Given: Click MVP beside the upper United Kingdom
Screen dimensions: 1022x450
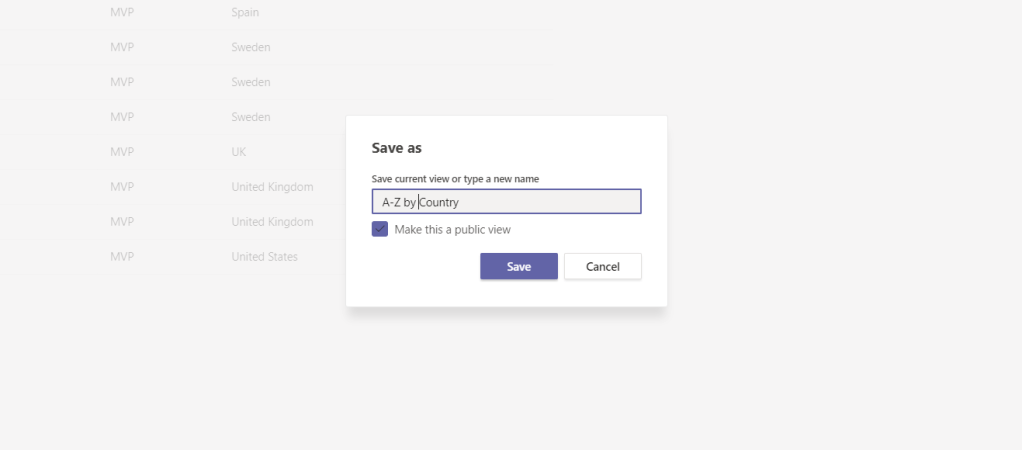Looking at the screenshot, I should (122, 187).
